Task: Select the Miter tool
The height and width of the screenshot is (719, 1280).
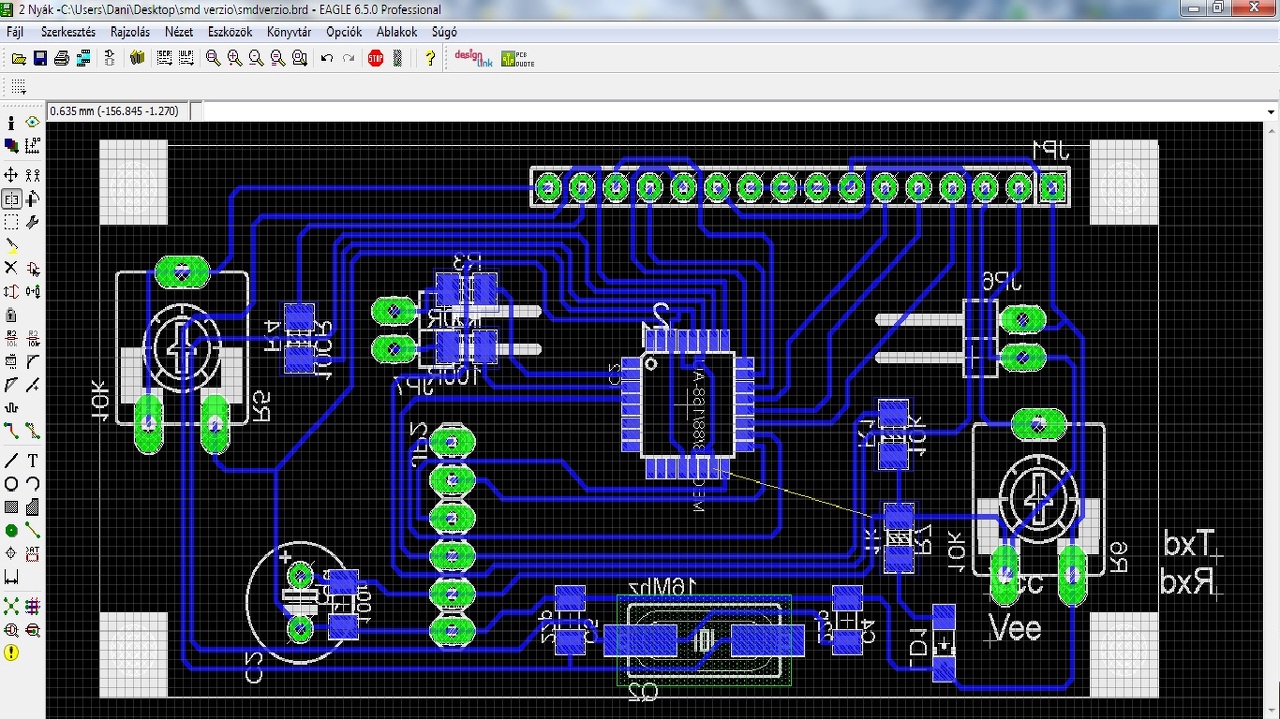Action: [33, 361]
